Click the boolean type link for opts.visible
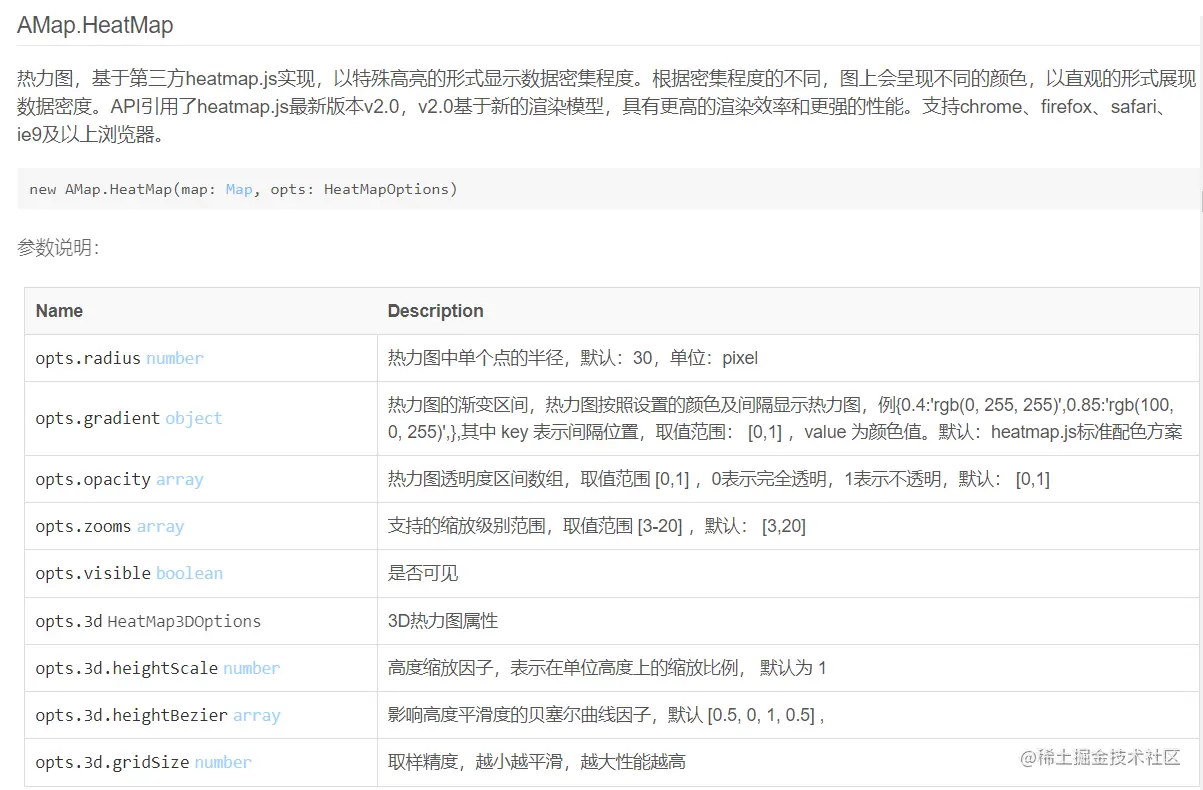 pos(189,573)
